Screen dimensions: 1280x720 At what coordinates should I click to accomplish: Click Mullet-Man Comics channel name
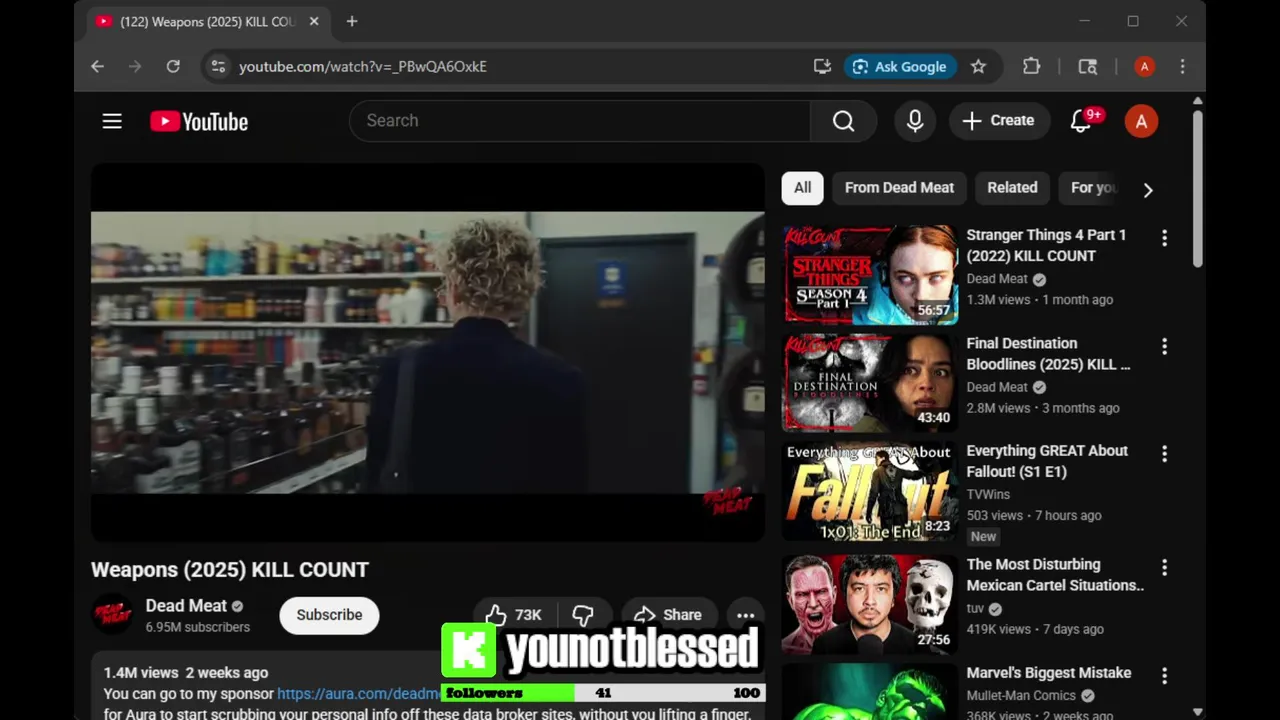(x=1021, y=696)
